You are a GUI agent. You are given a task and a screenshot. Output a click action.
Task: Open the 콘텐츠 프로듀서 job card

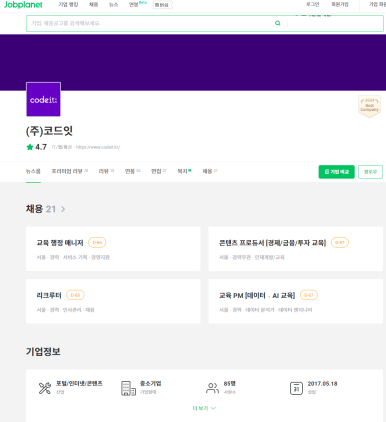tap(296, 249)
